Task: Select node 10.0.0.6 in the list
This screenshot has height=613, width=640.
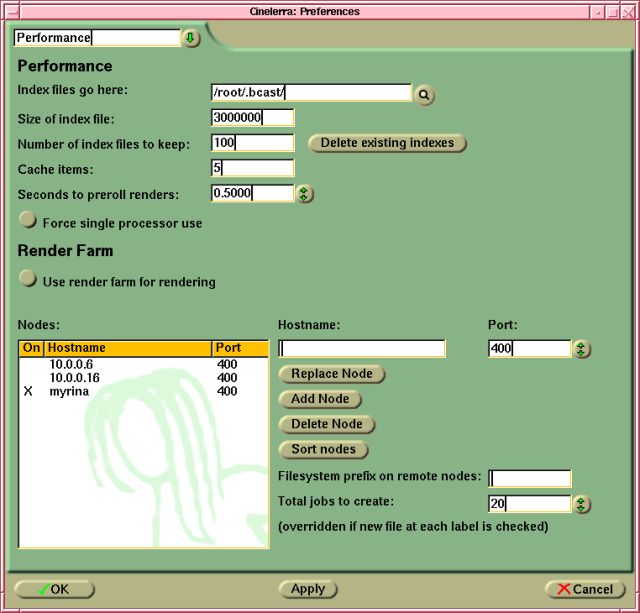Action: [70, 365]
